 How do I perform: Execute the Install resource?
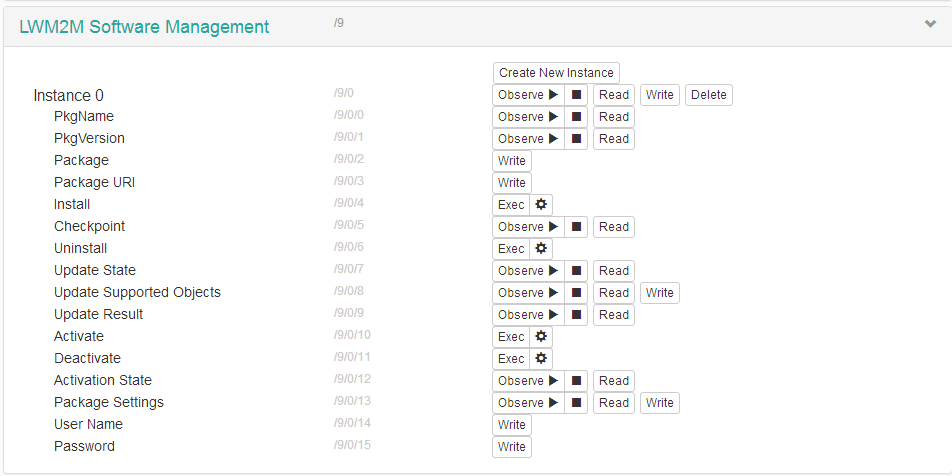(x=511, y=205)
